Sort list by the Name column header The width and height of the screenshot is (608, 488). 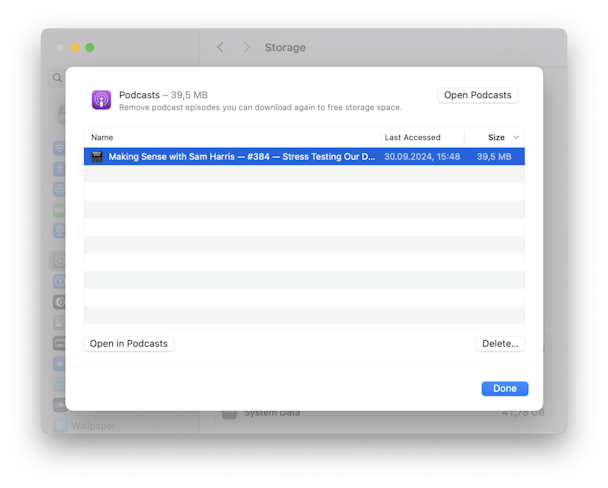pos(102,137)
